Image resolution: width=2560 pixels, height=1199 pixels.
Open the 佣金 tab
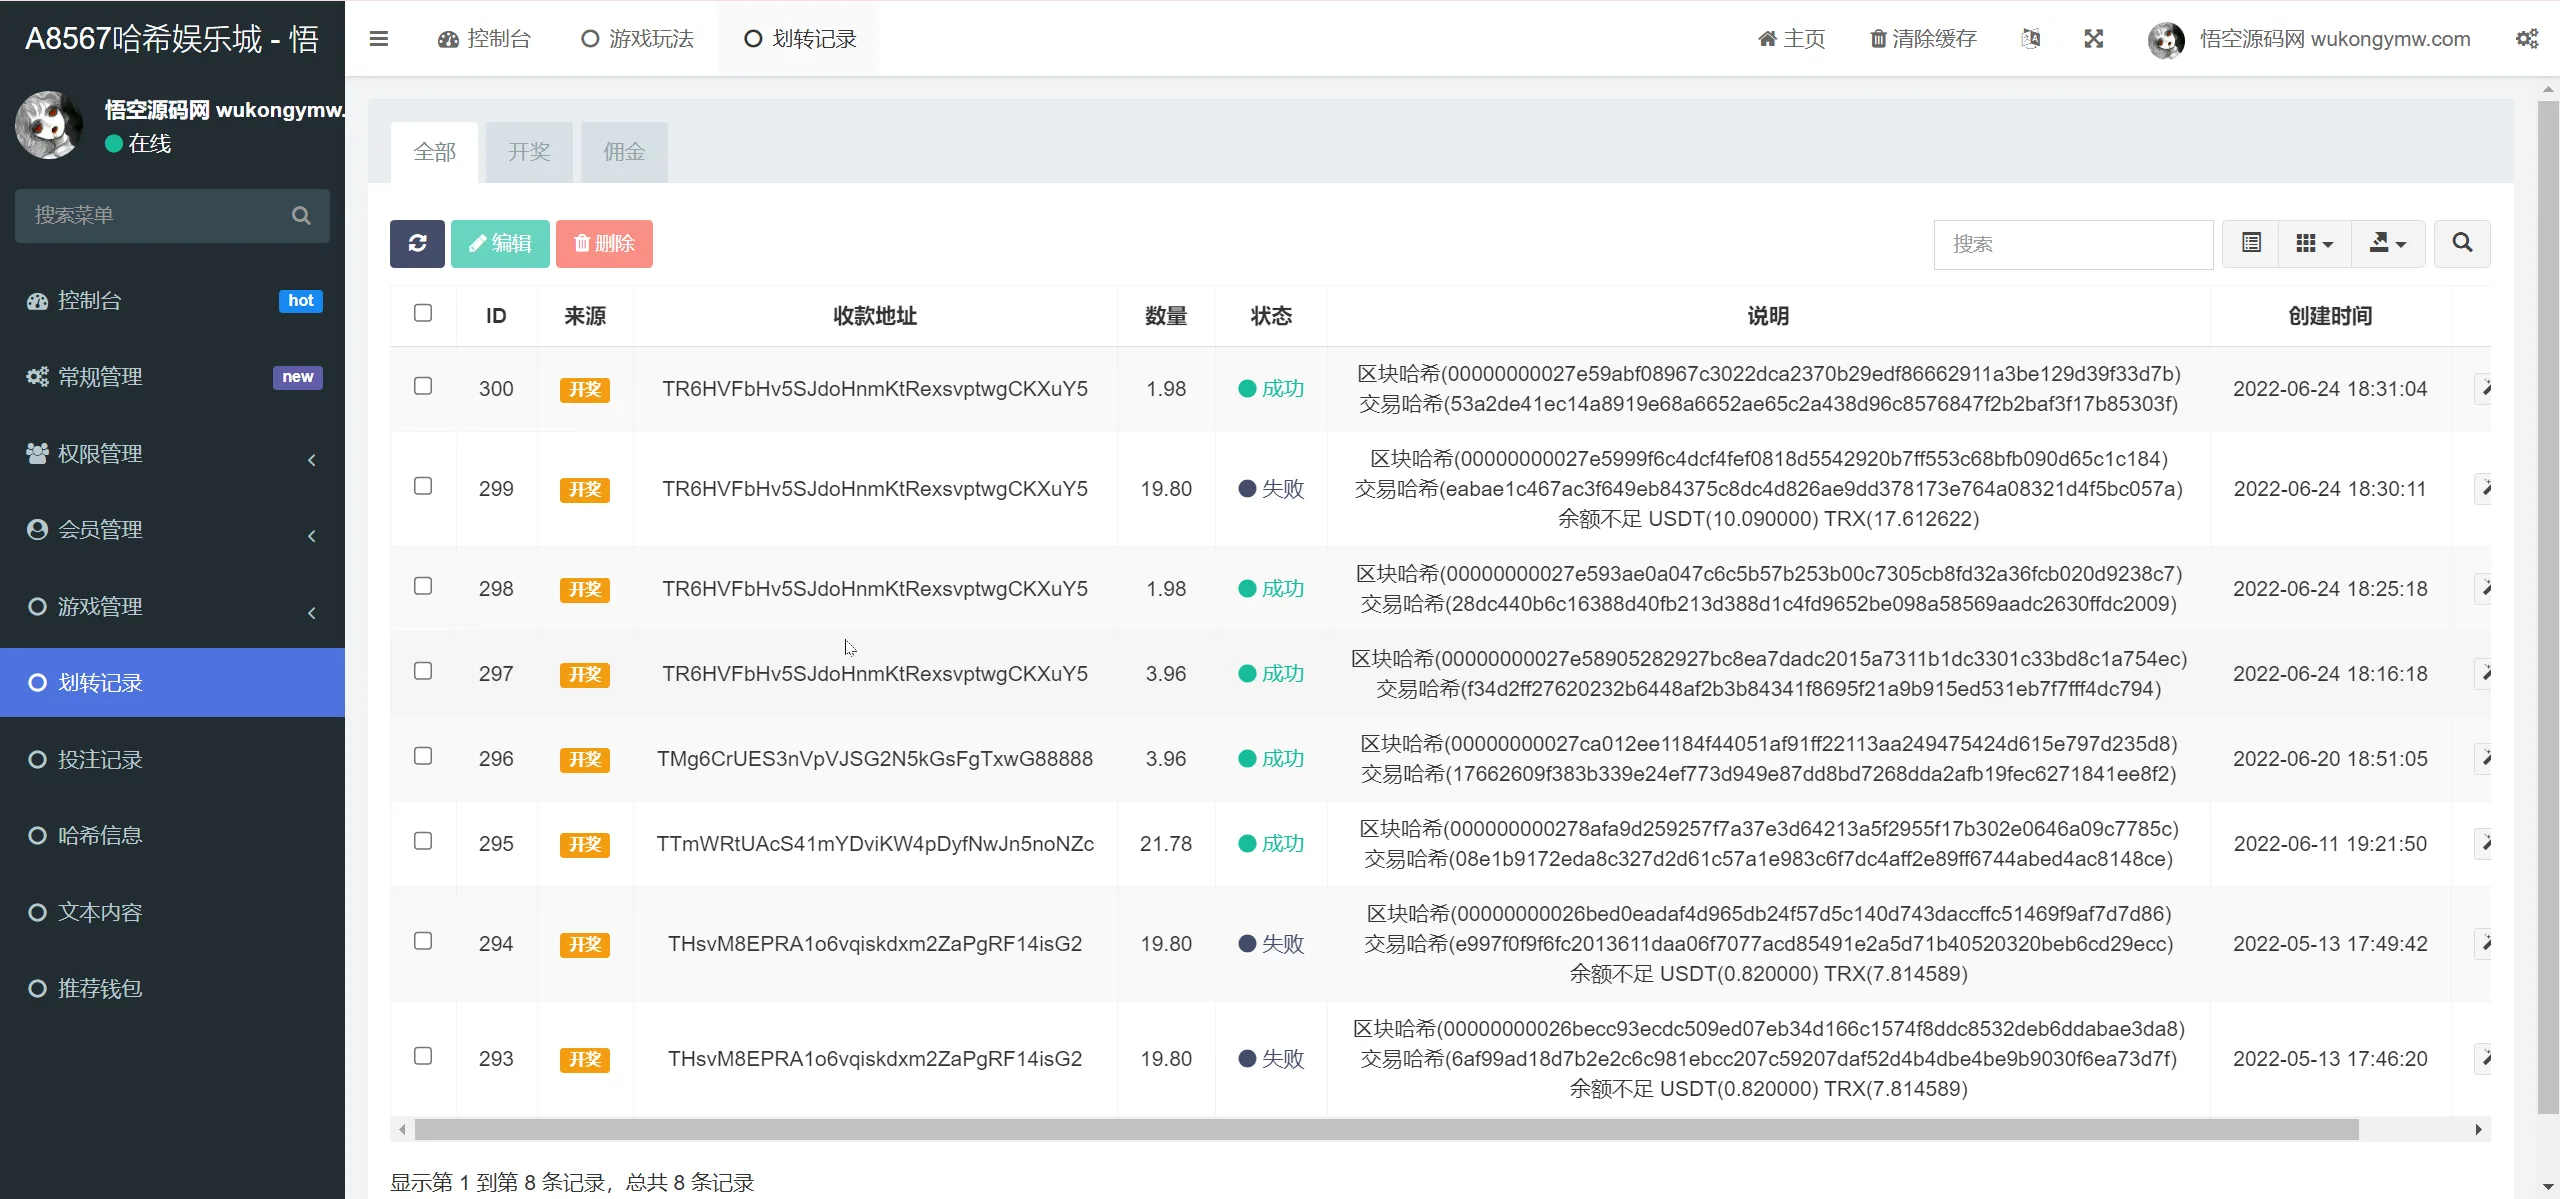point(623,152)
